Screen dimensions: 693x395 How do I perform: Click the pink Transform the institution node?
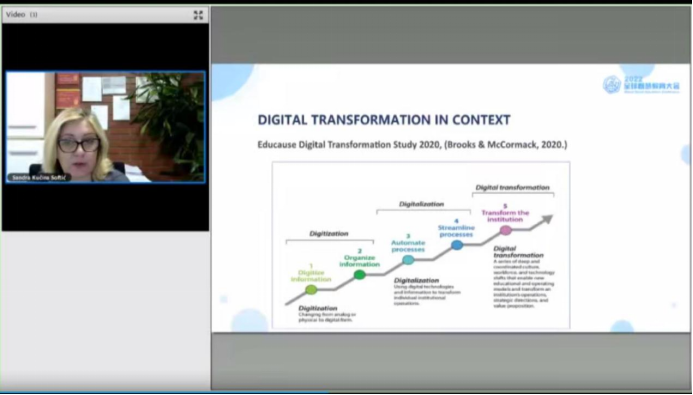click(x=506, y=230)
